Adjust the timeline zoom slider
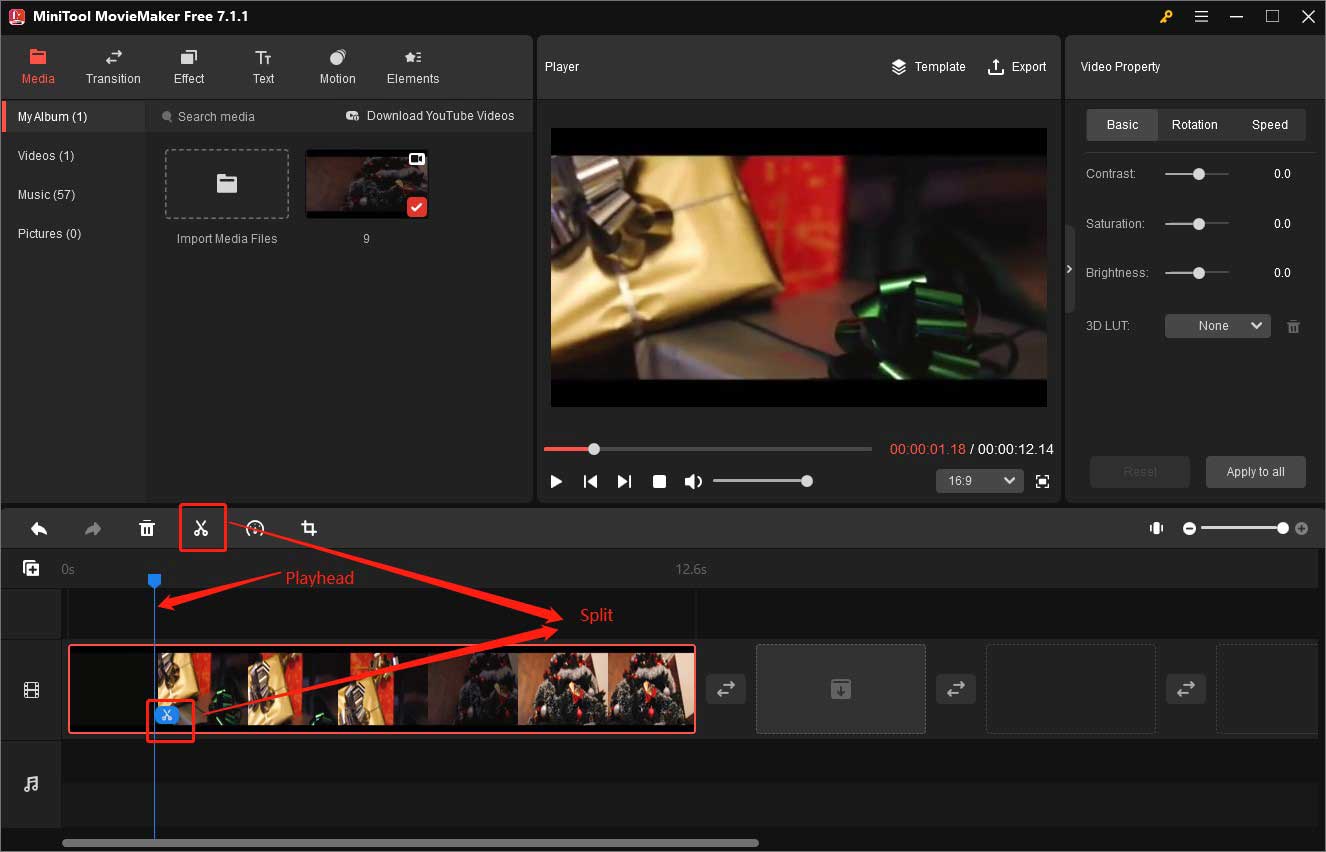Image resolution: width=1326 pixels, height=852 pixels. coord(1245,528)
